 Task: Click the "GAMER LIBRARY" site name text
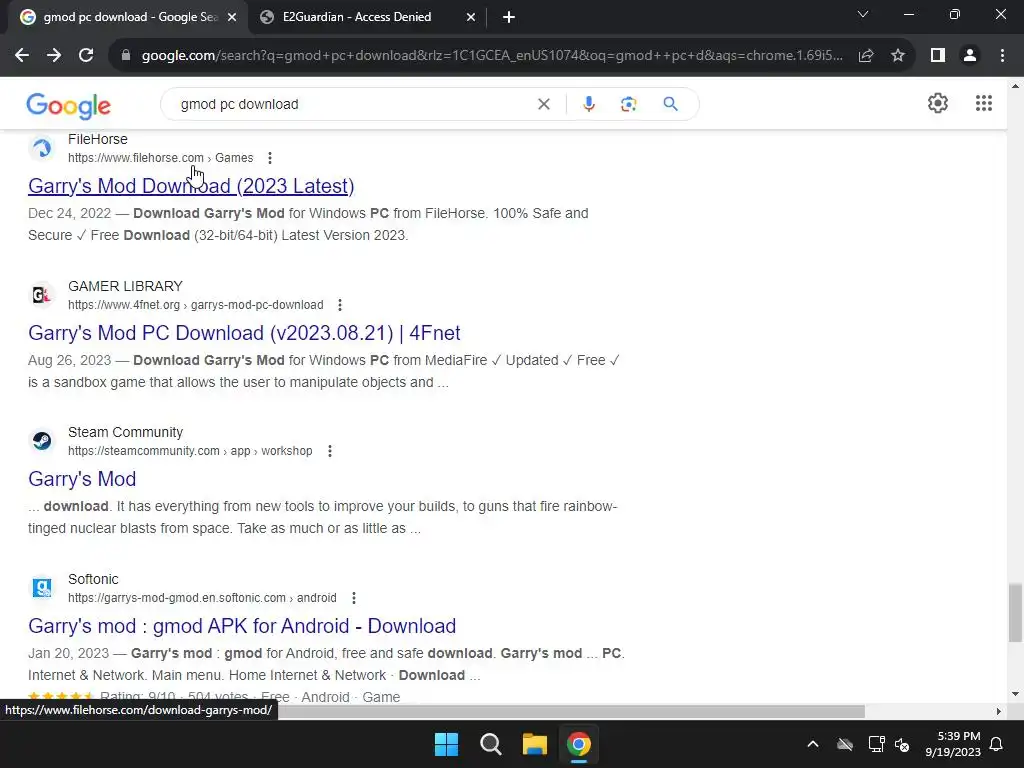125,286
